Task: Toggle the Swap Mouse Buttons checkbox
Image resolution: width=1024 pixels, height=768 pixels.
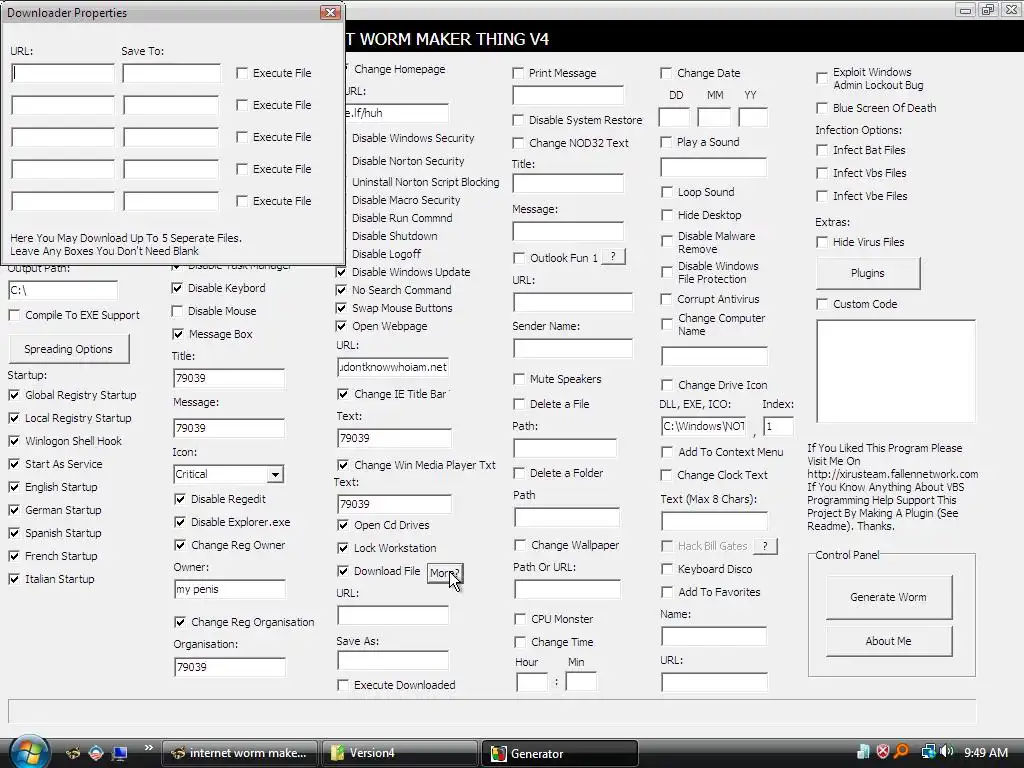Action: [341, 308]
